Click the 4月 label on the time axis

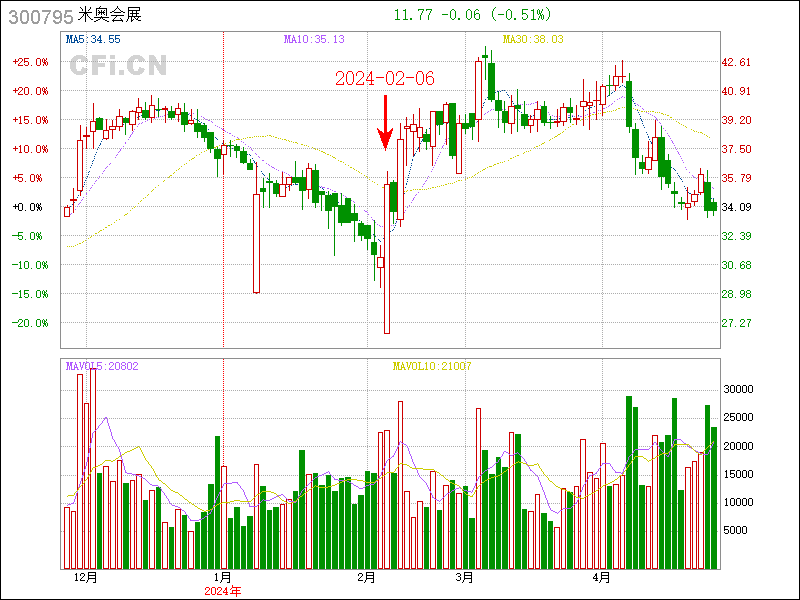(601, 577)
